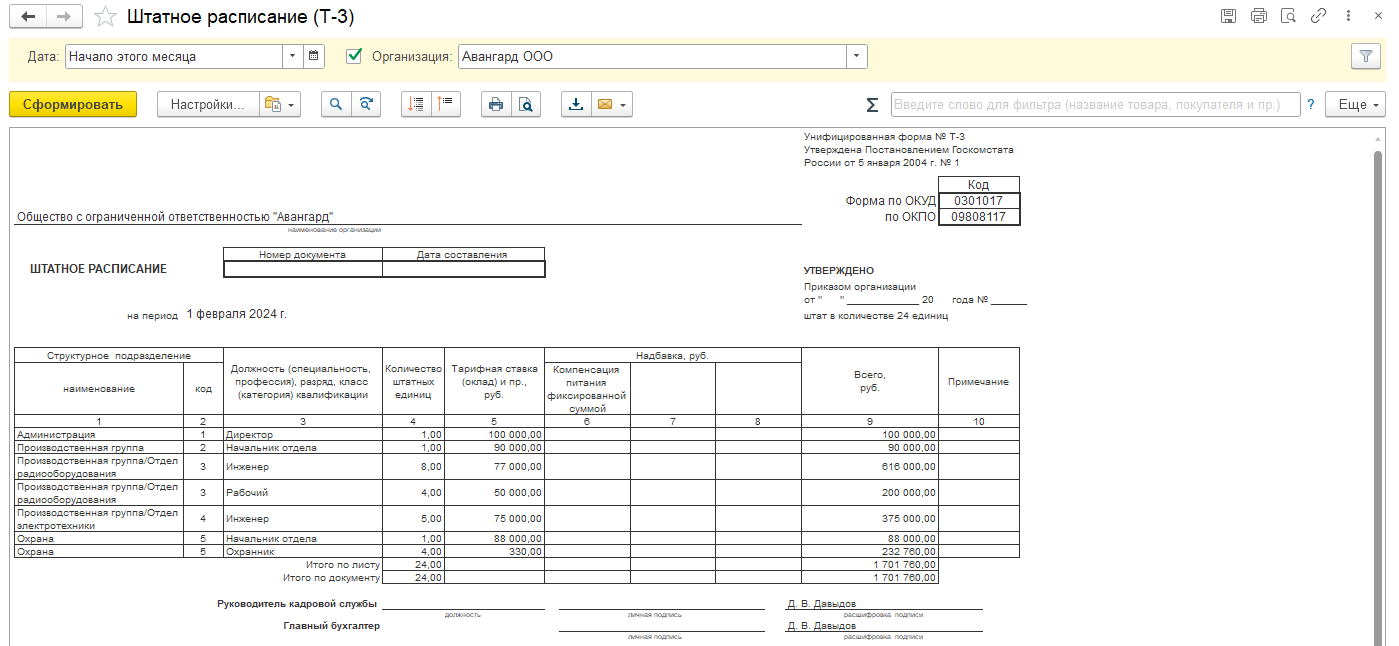Click the Рабочий position cell

click(x=303, y=493)
